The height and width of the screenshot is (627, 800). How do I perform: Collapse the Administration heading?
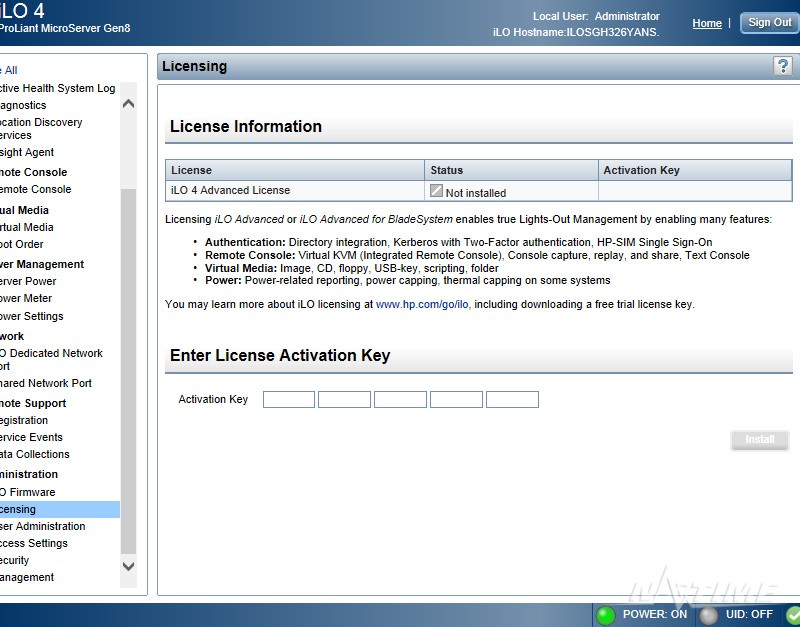pos(29,474)
